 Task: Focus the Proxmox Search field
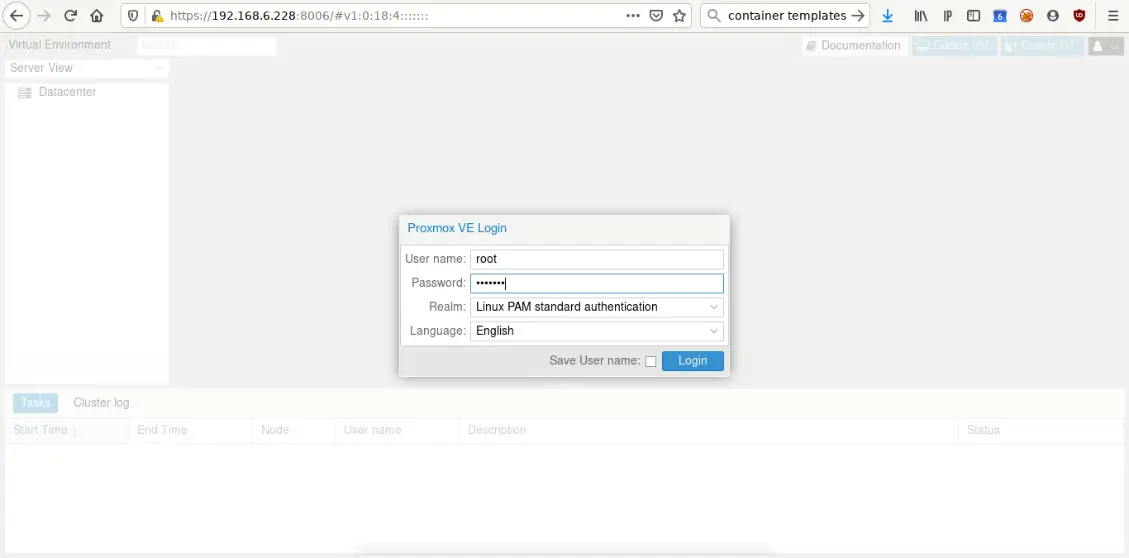click(x=206, y=45)
